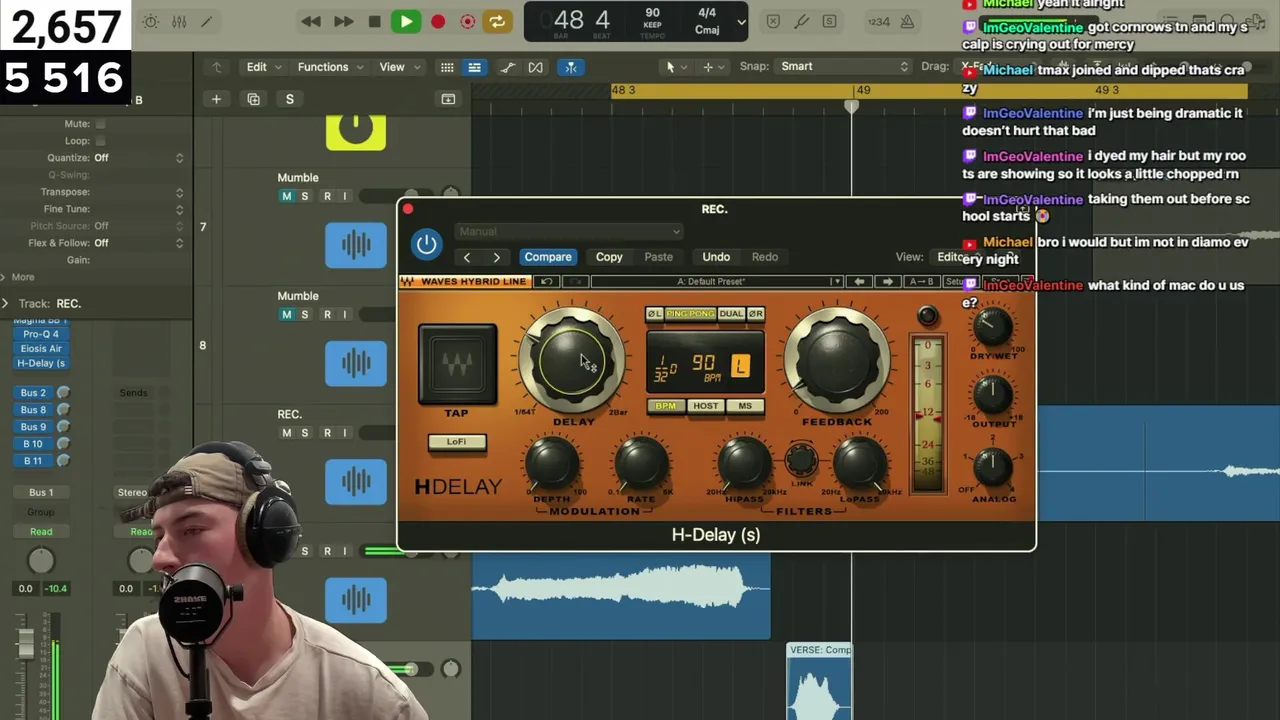Toggle the Automation curve icon
This screenshot has width=1280, height=720.
point(508,67)
